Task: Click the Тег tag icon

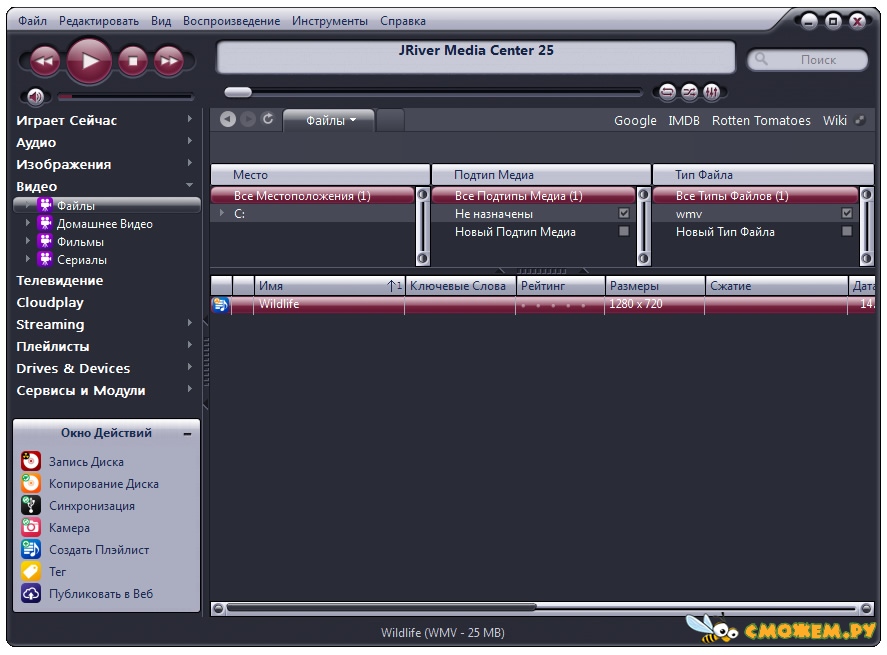Action: (x=31, y=571)
